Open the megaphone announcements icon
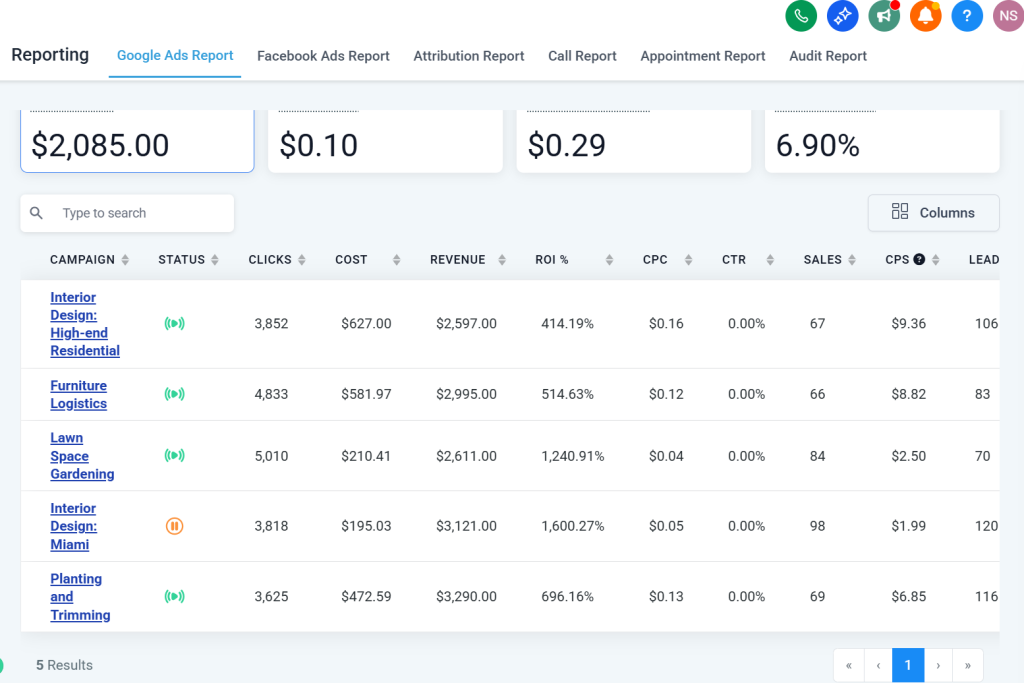 point(884,16)
